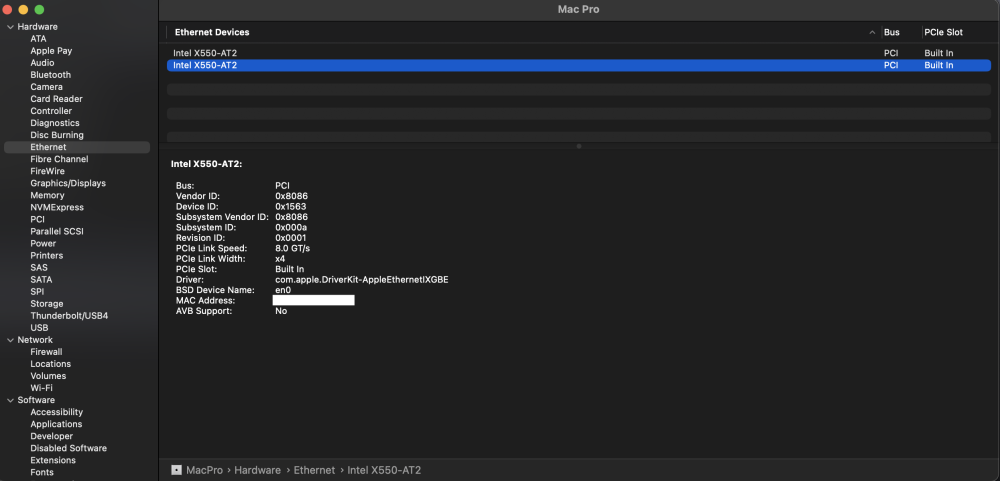1000x481 pixels.
Task: Open Thunderbolt/USB4 information
Action: point(69,316)
